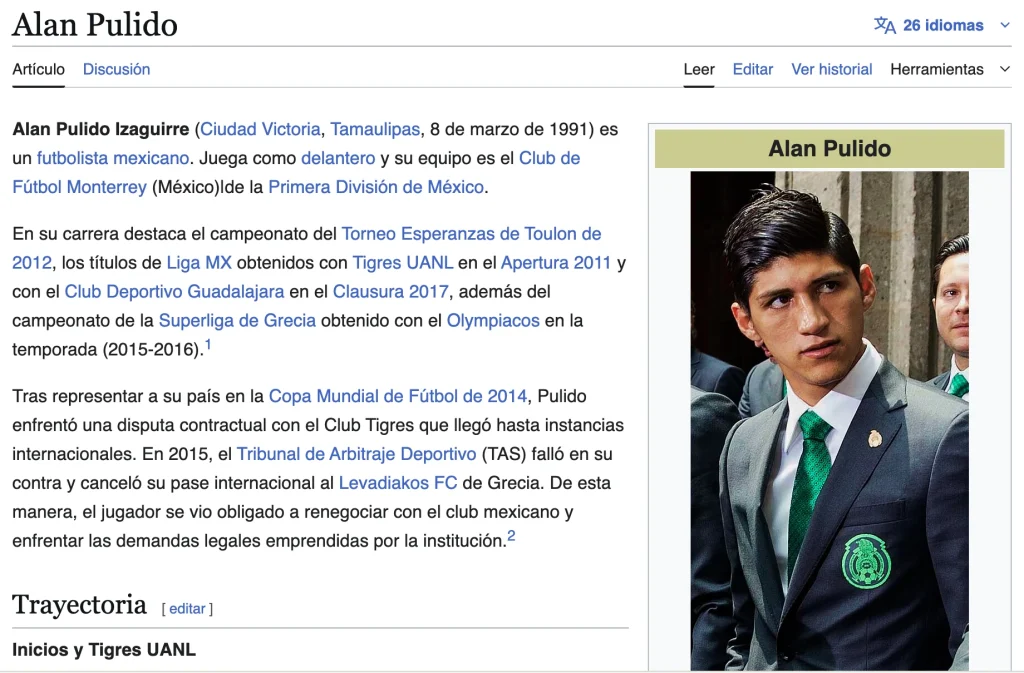This screenshot has width=1024, height=673.
Task: Follow the futbolista mexicano link
Action: point(113,158)
